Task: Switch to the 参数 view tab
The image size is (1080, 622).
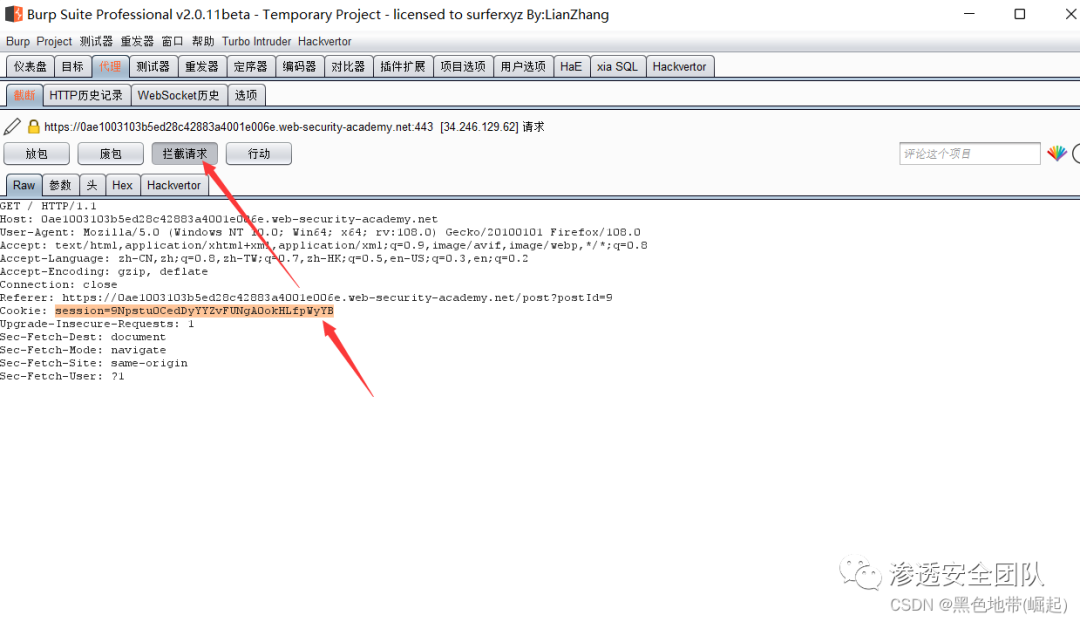Action: point(60,185)
